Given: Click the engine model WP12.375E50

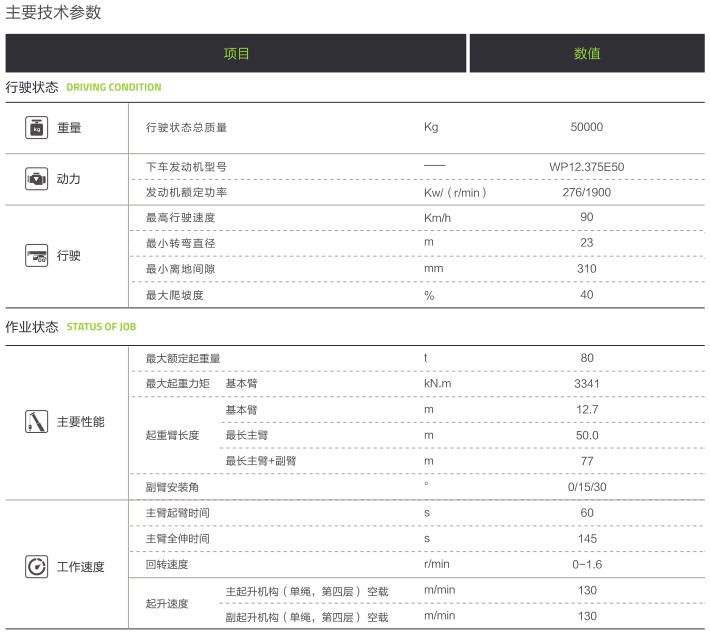Looking at the screenshot, I should point(586,167).
